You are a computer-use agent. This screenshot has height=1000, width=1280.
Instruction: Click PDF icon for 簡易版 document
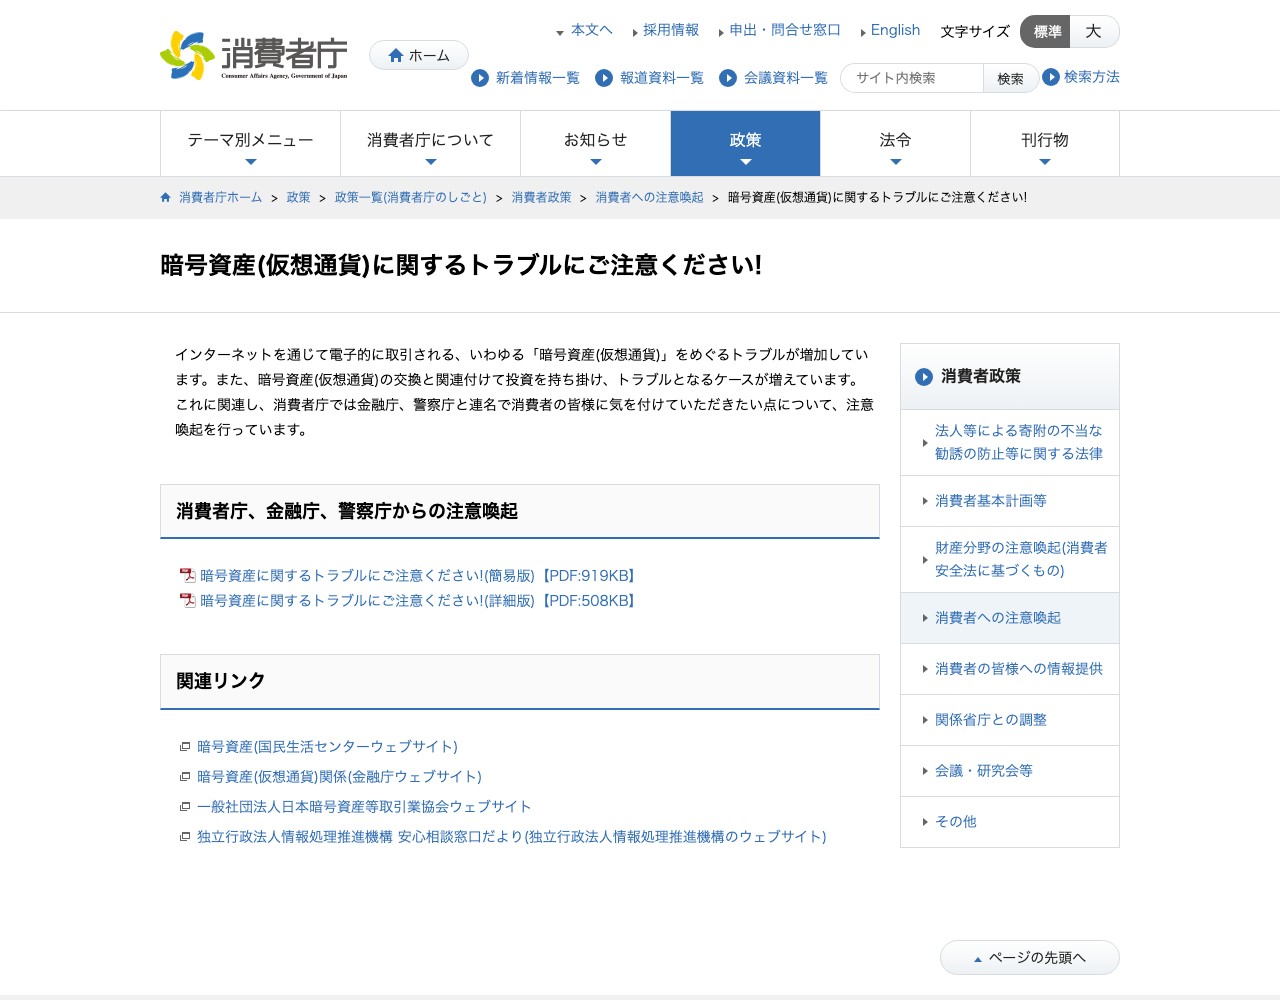click(187, 575)
